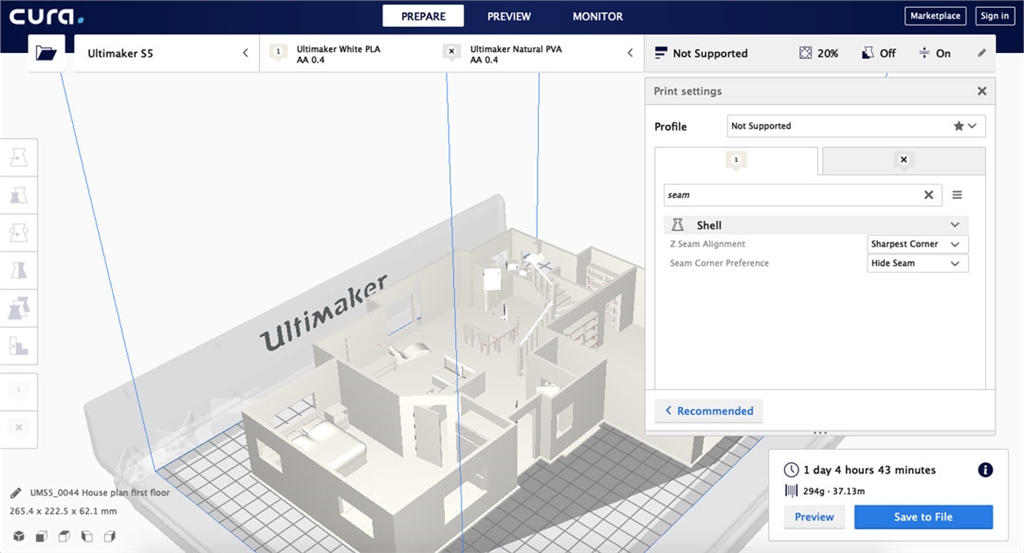Select the Support Blocker tool
The width and height of the screenshot is (1024, 553).
[19, 346]
